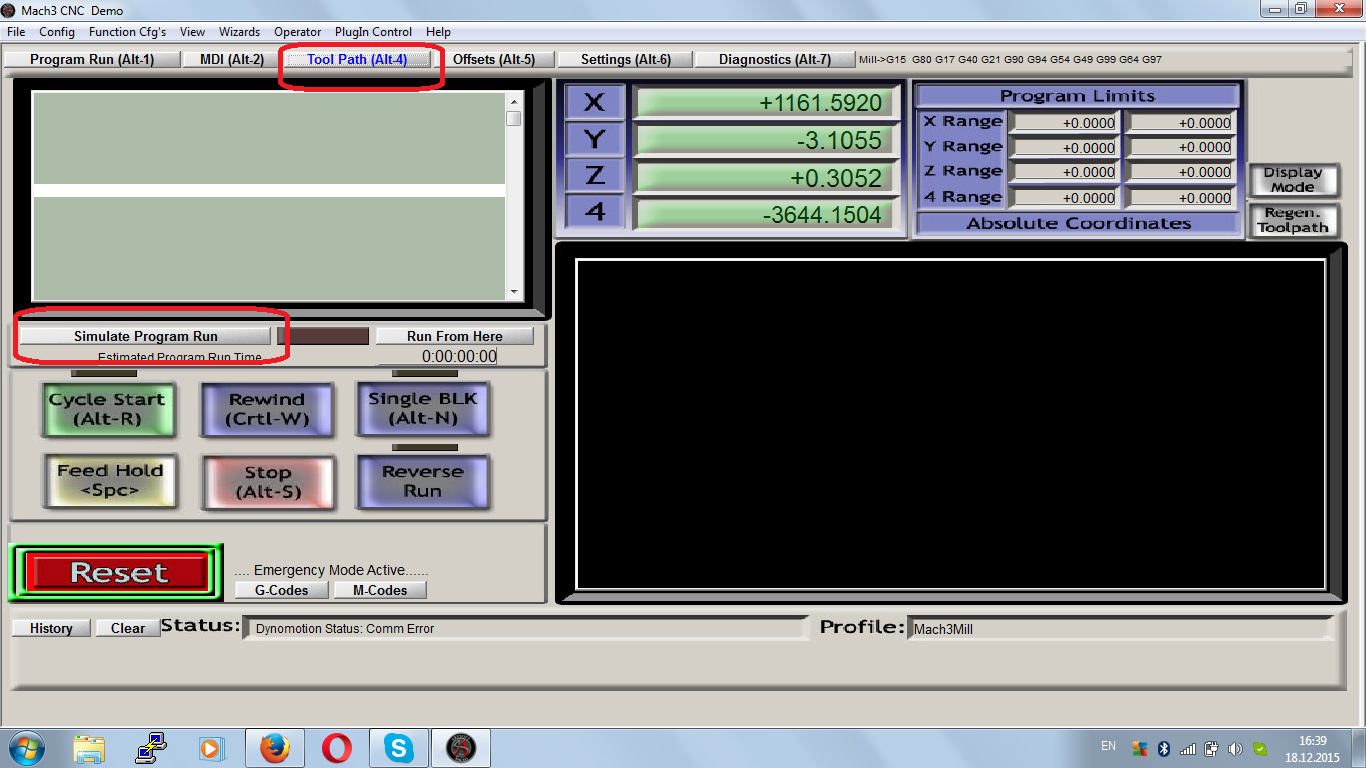Toggle Reverse Run
Viewport: 1366px width, 768px height.
[423, 482]
